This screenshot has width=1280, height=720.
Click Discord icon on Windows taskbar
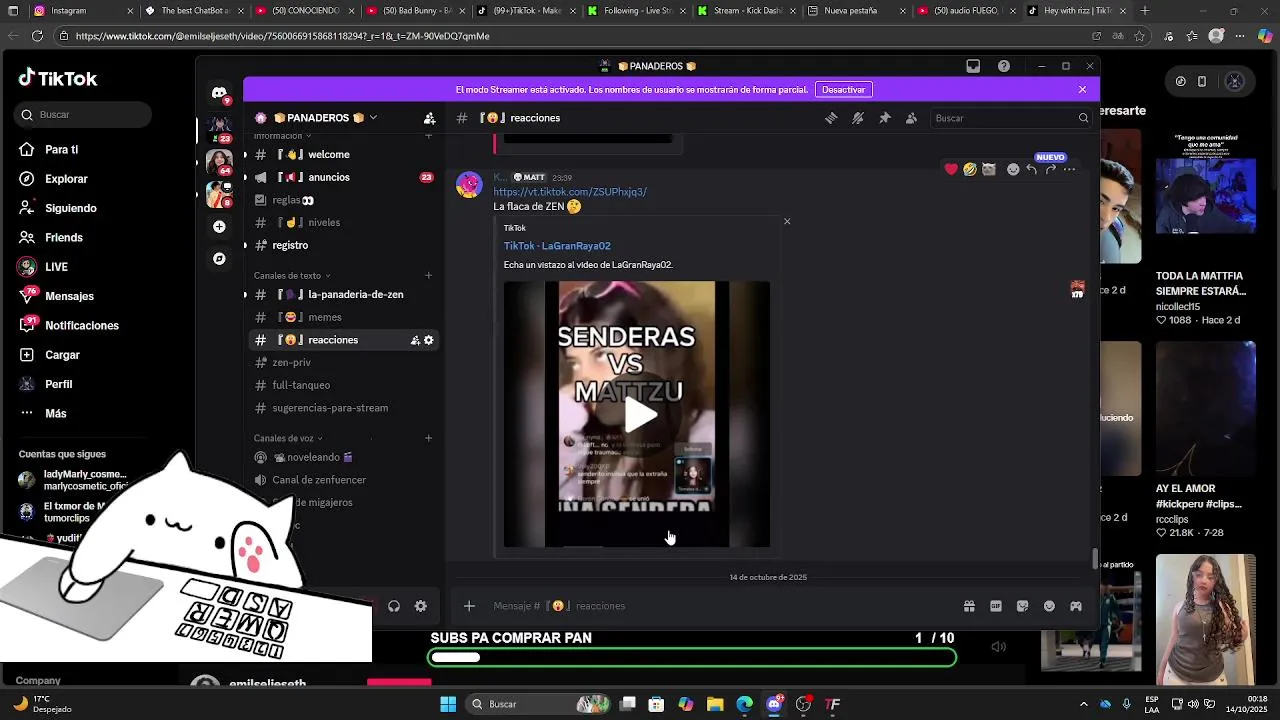click(x=774, y=704)
